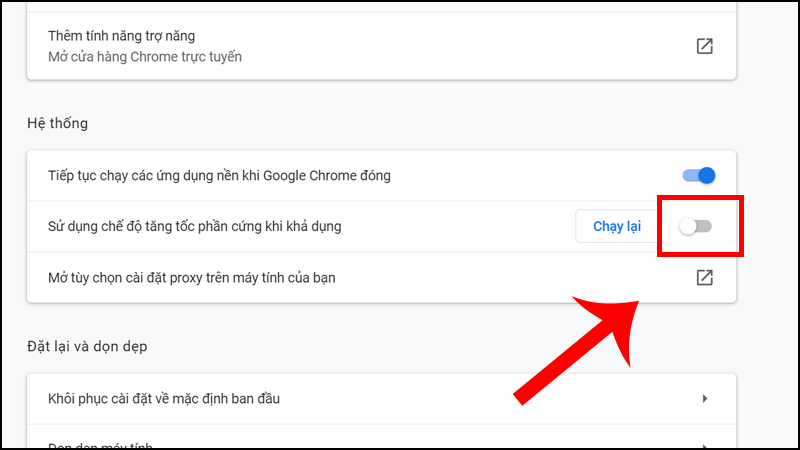Click the Hệ thống section heading

pyautogui.click(x=57, y=123)
